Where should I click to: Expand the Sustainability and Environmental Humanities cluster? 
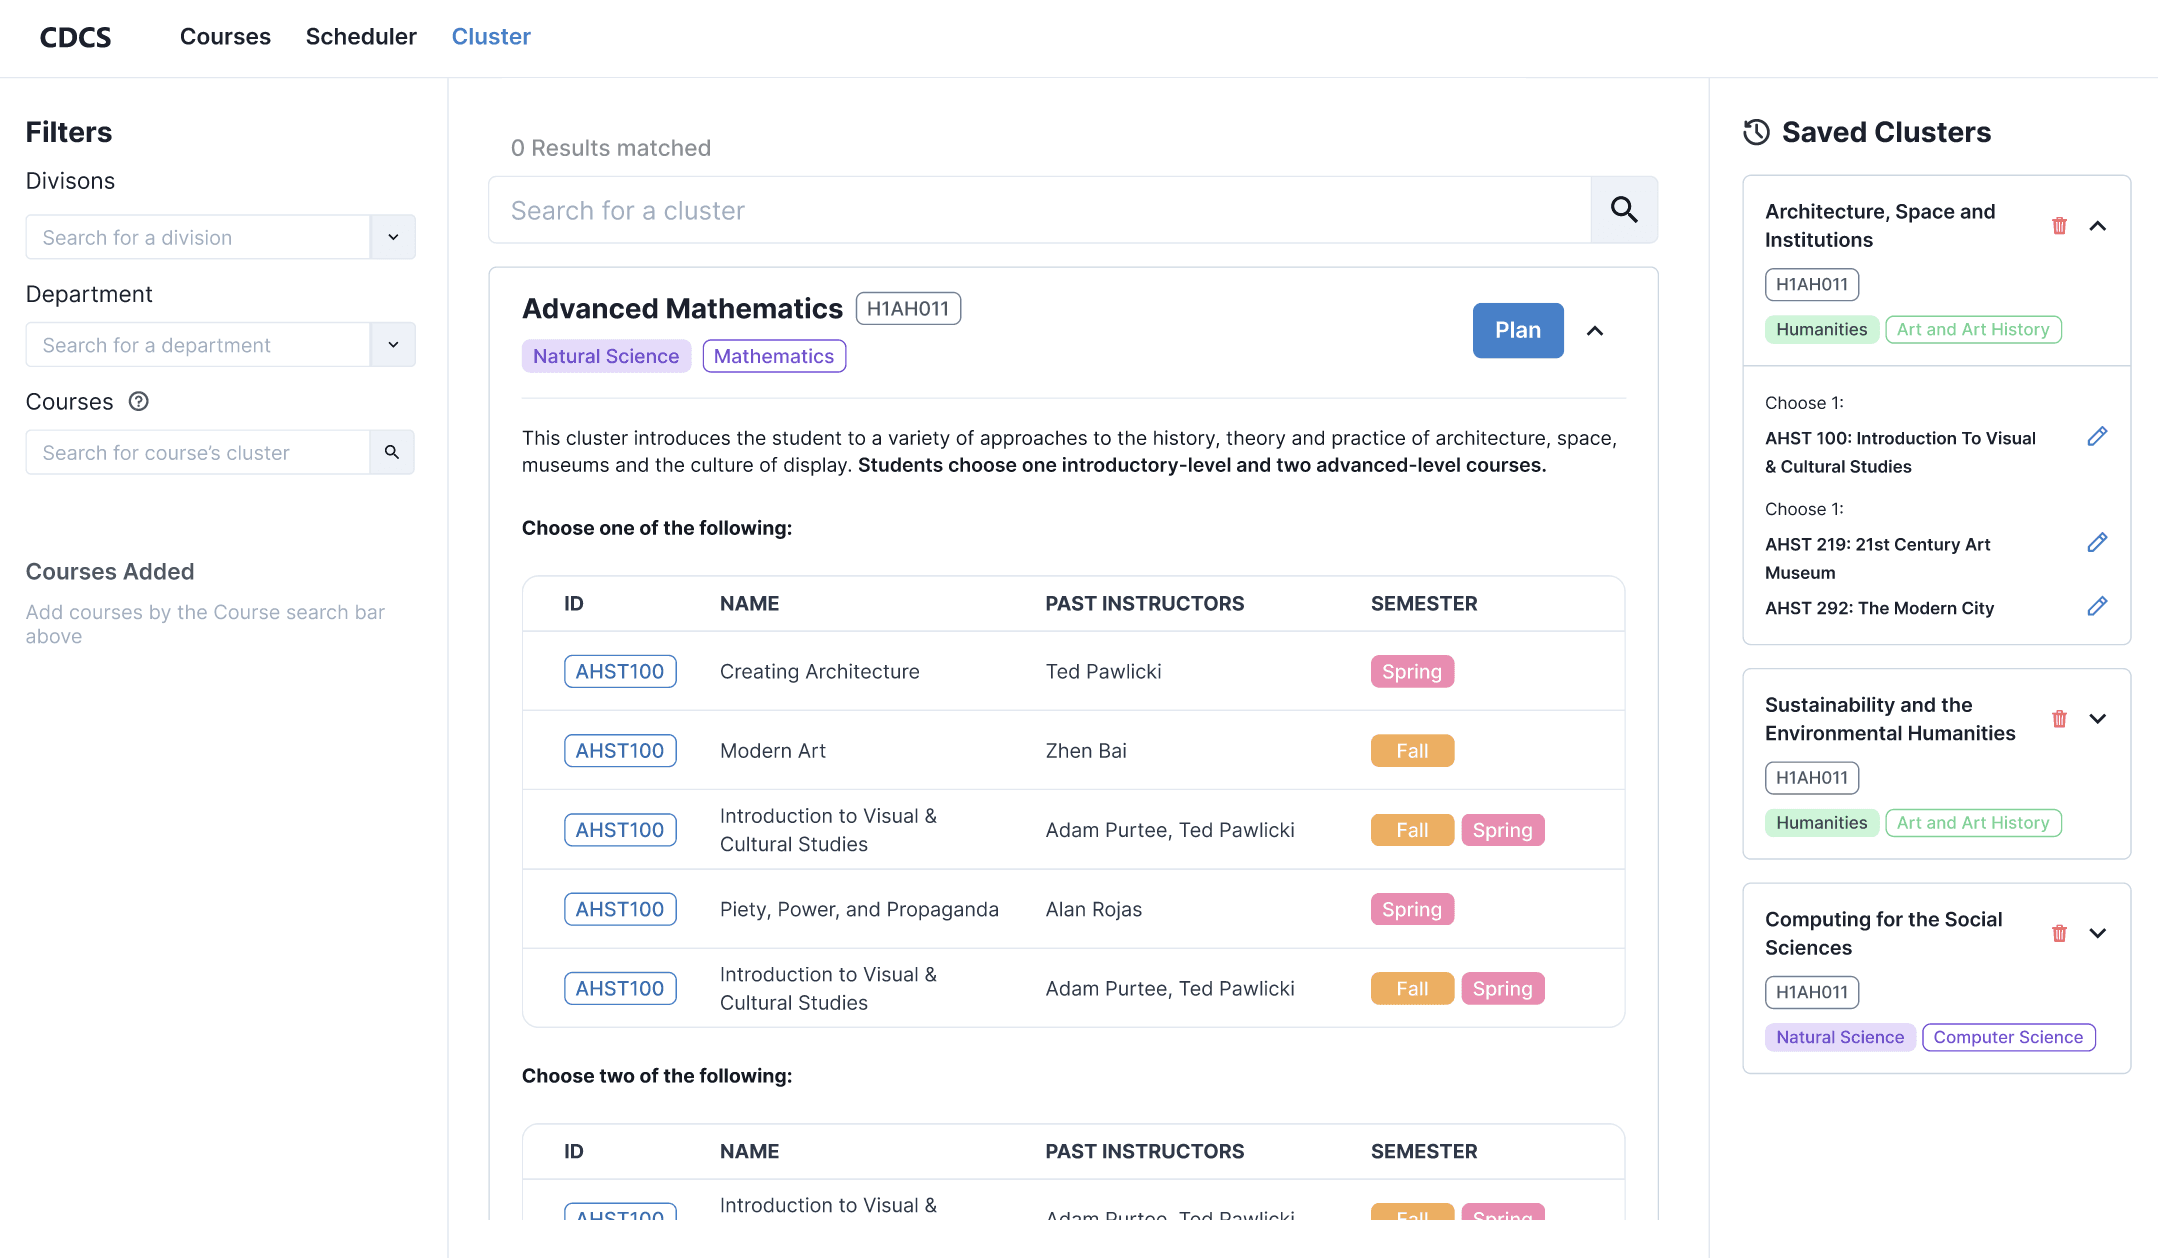[x=2098, y=719]
